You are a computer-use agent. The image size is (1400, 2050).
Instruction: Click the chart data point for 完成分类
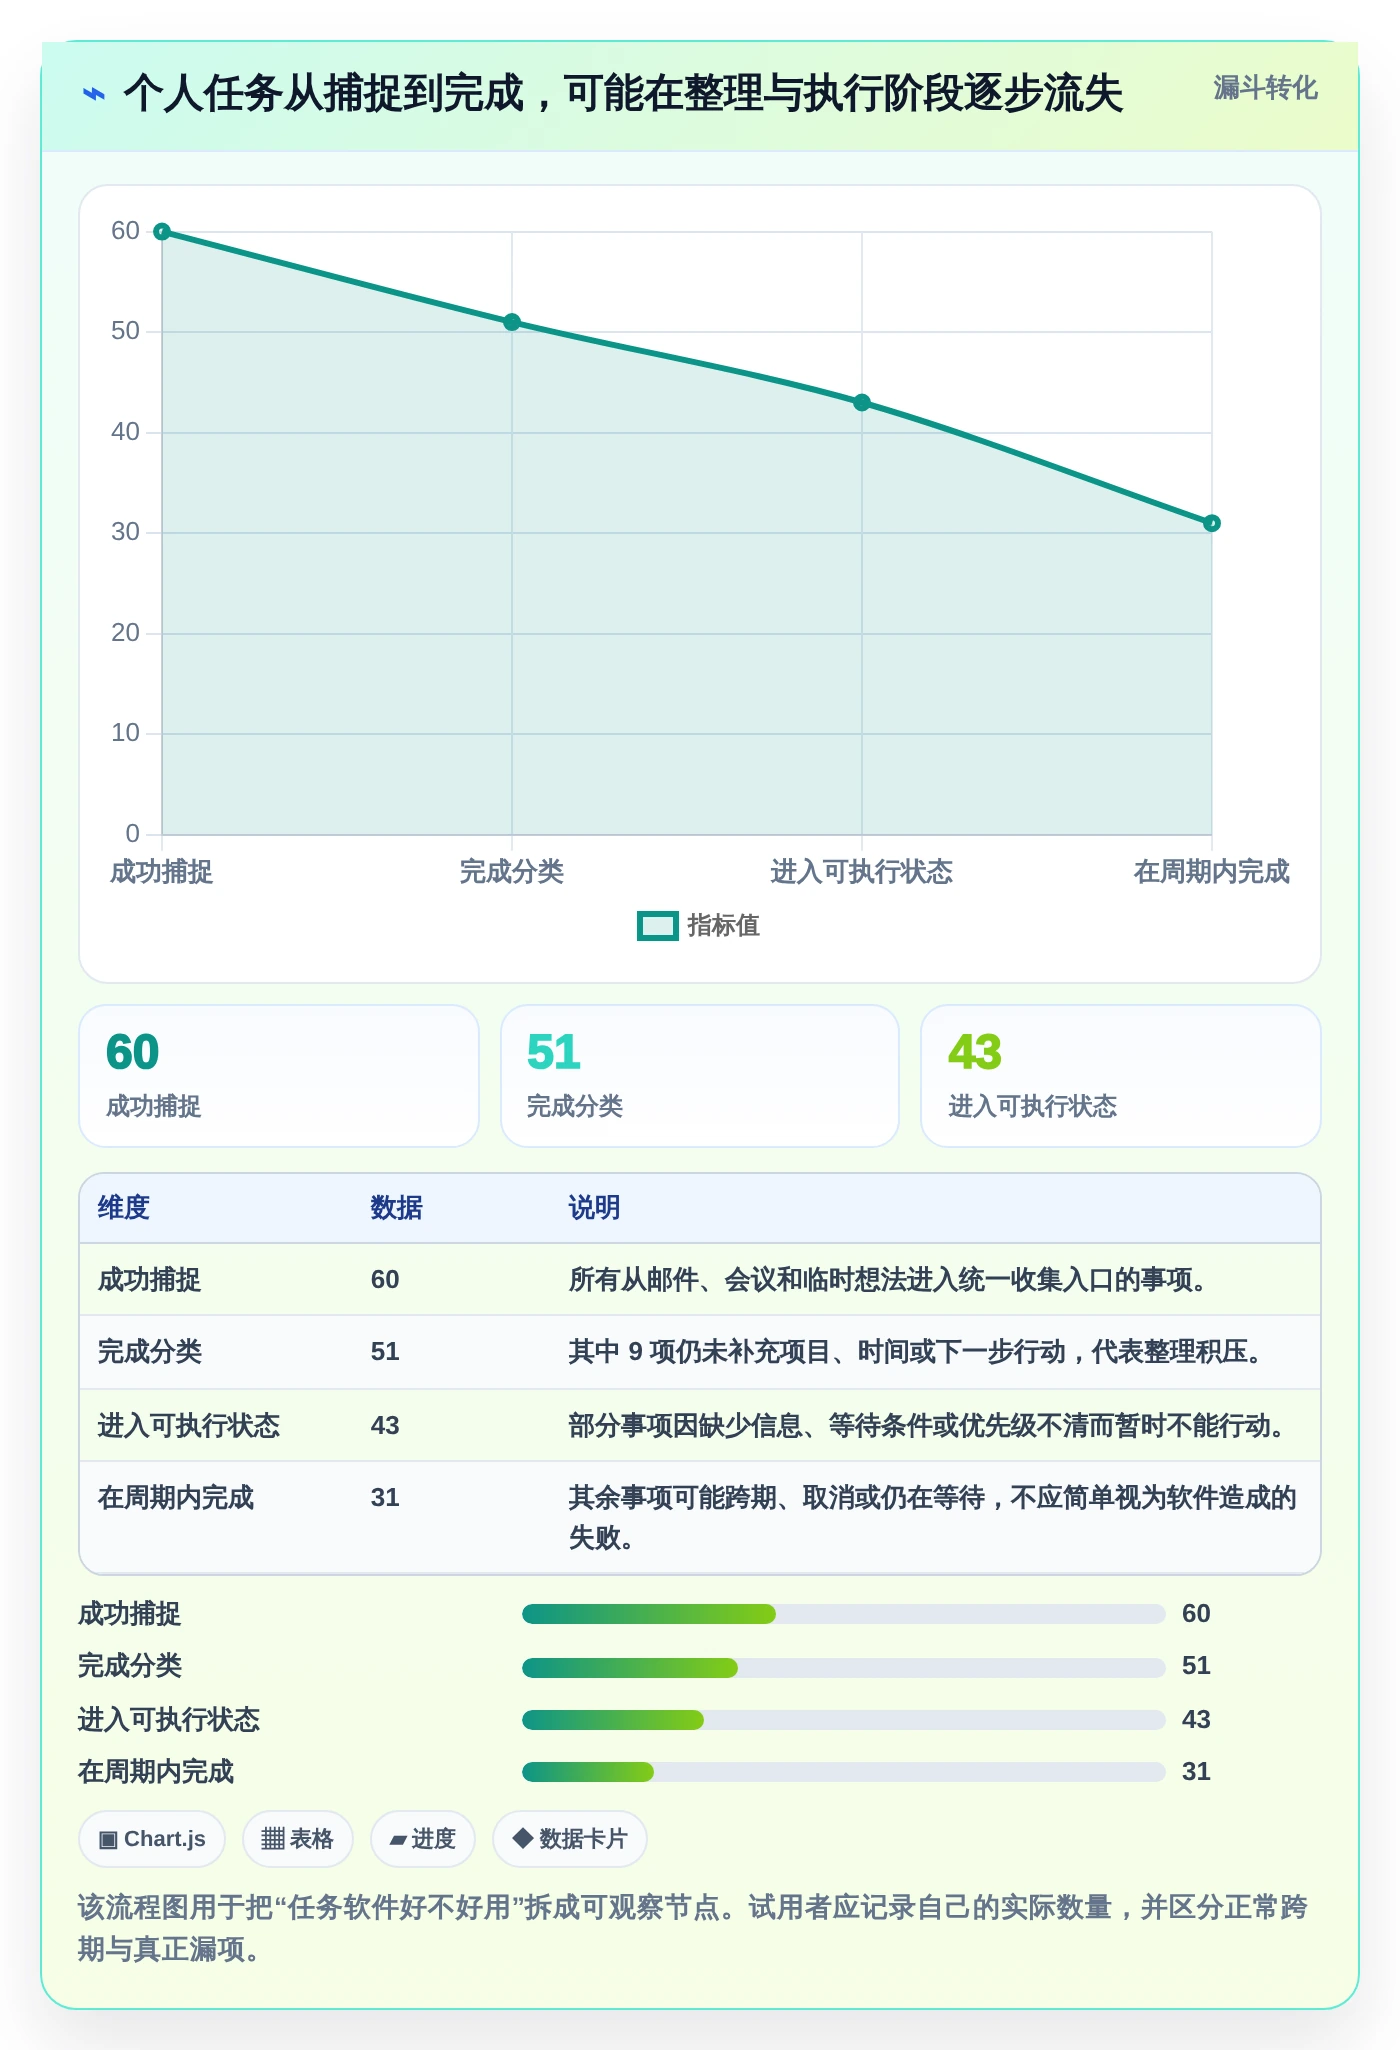coord(512,322)
